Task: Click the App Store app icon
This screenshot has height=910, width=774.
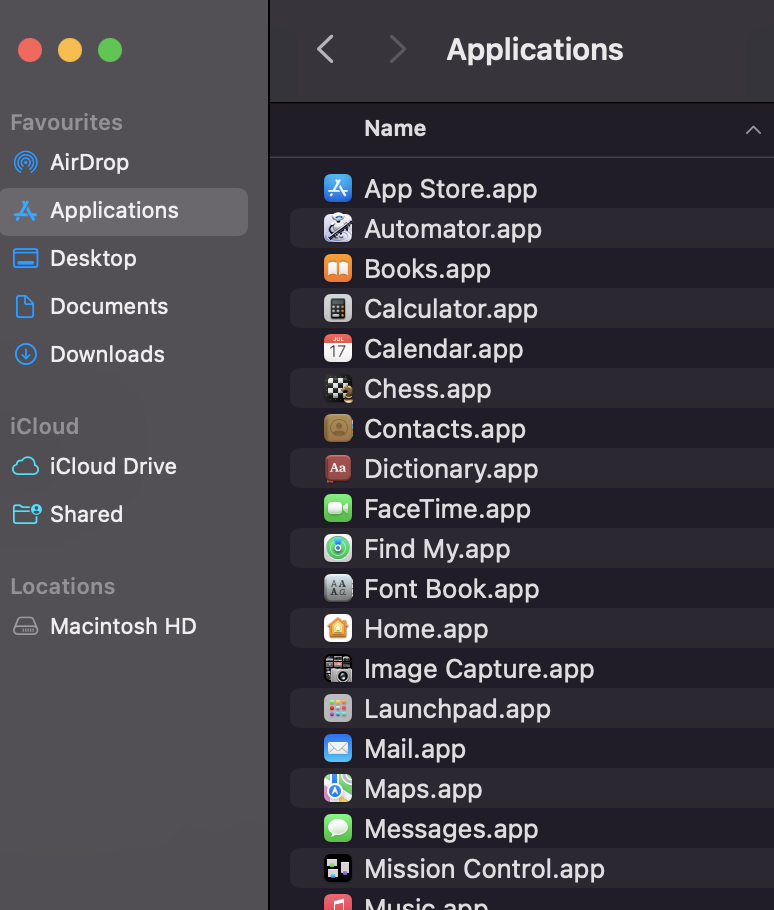Action: [338, 188]
